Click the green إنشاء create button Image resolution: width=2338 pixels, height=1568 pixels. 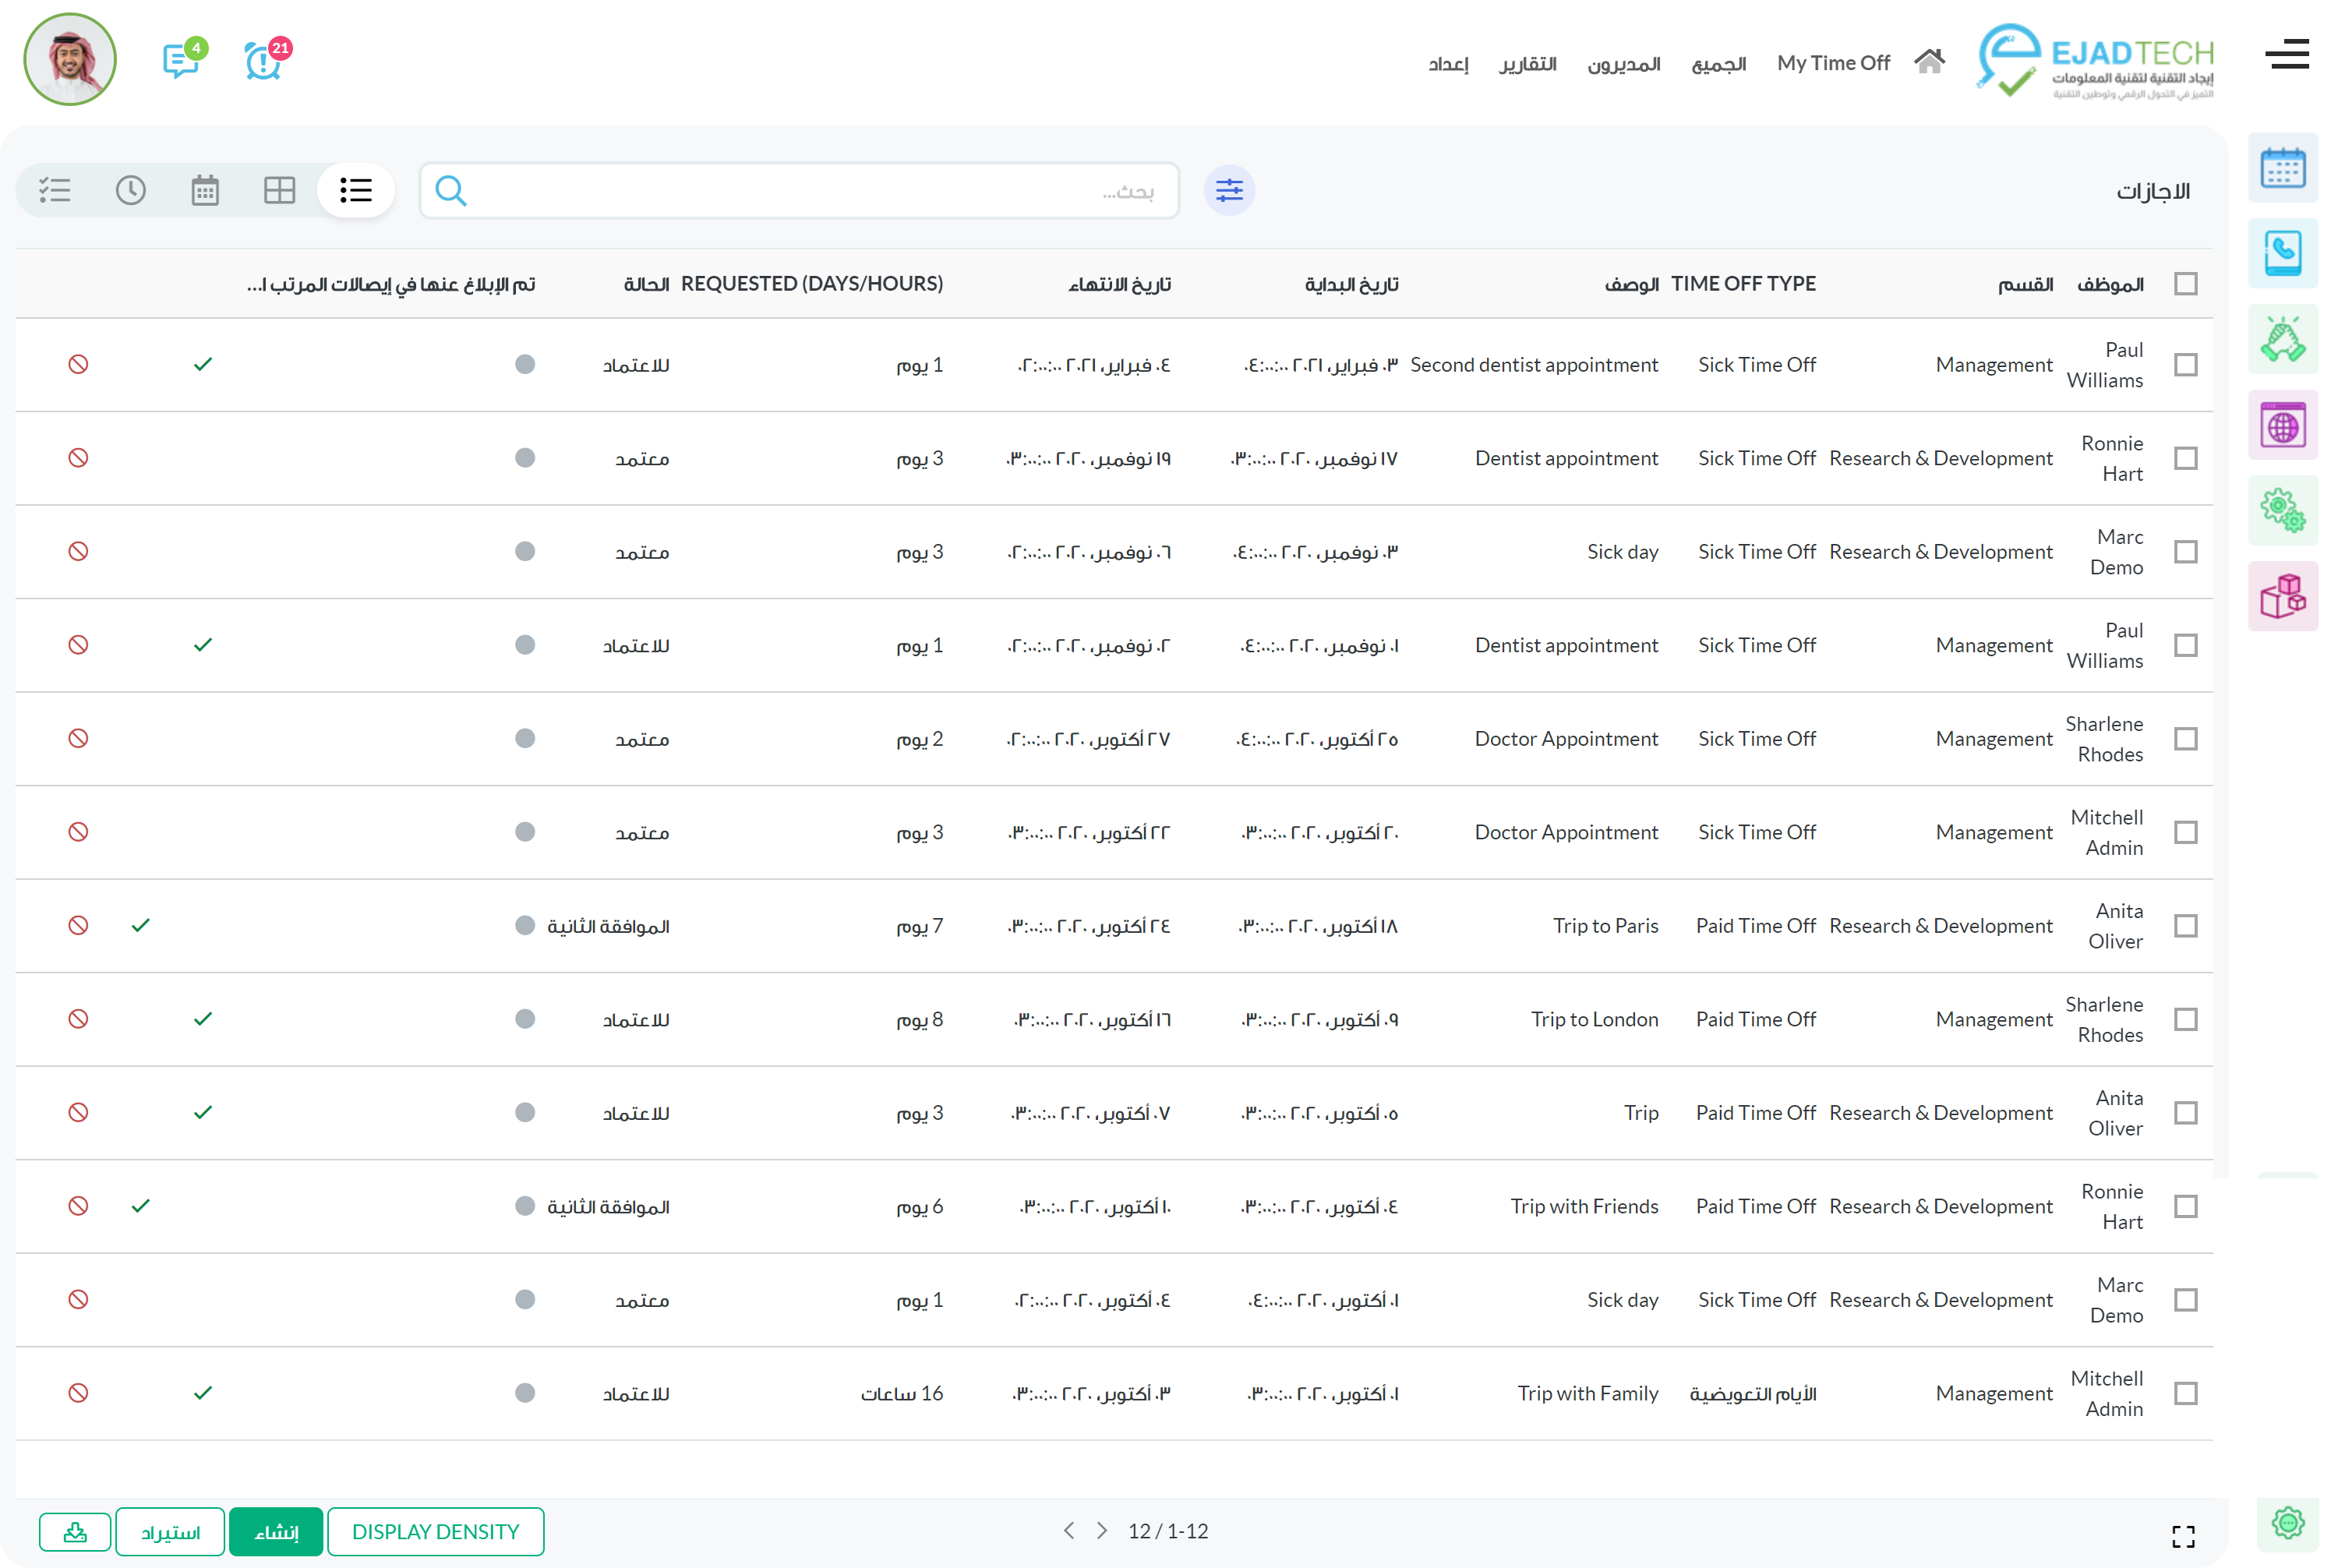276,1531
